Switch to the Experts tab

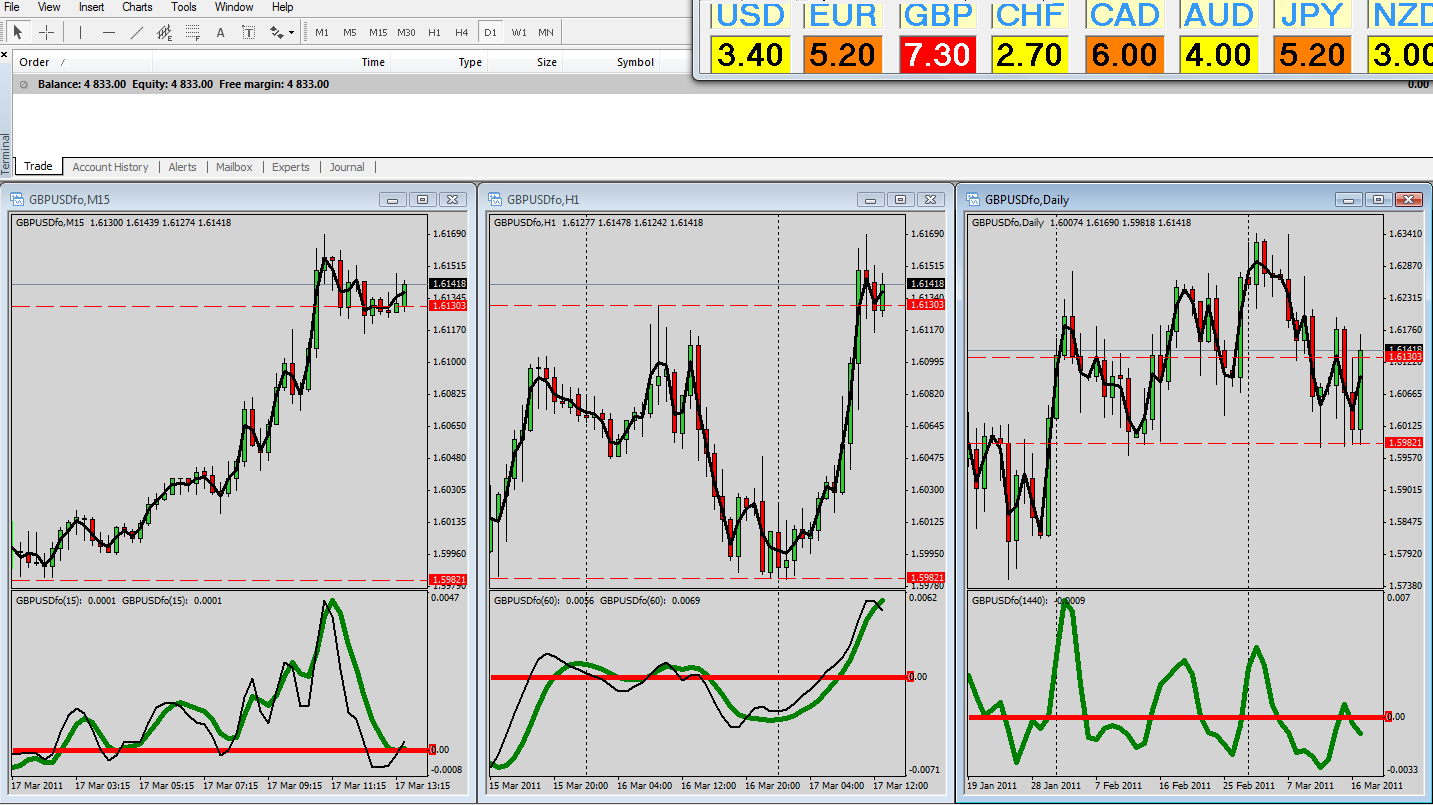(x=291, y=167)
